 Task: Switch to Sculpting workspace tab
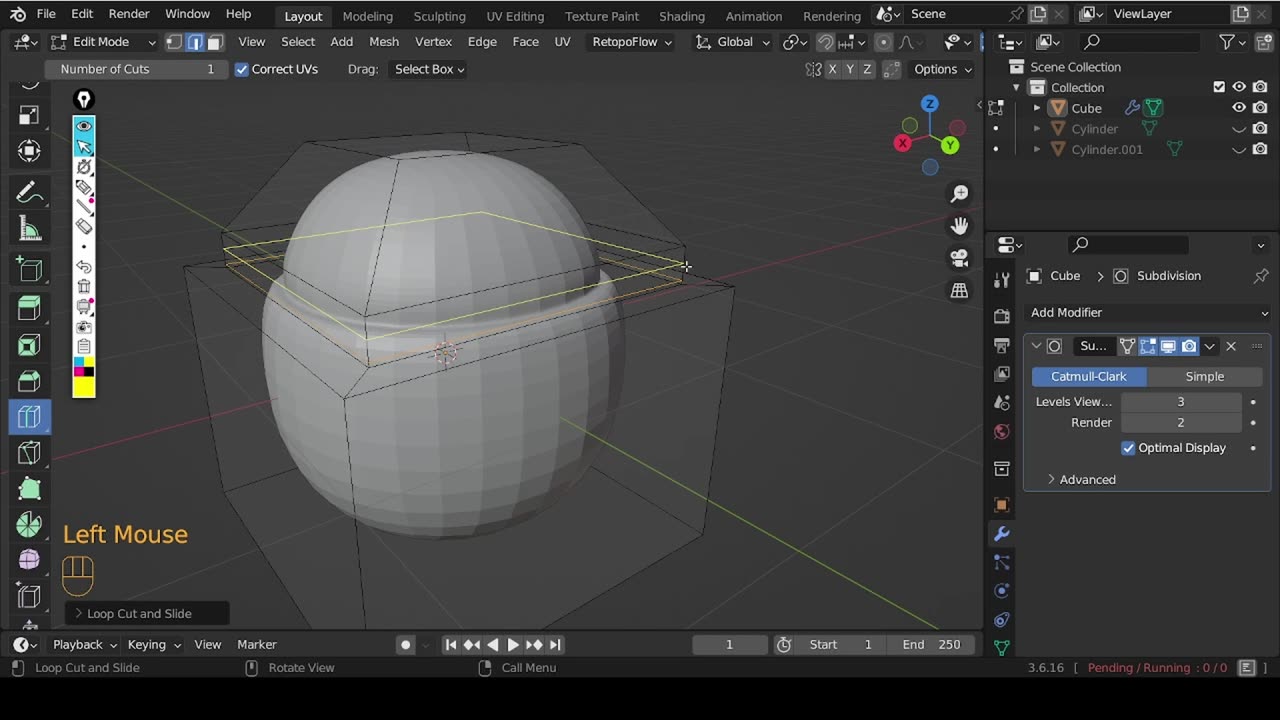439,16
